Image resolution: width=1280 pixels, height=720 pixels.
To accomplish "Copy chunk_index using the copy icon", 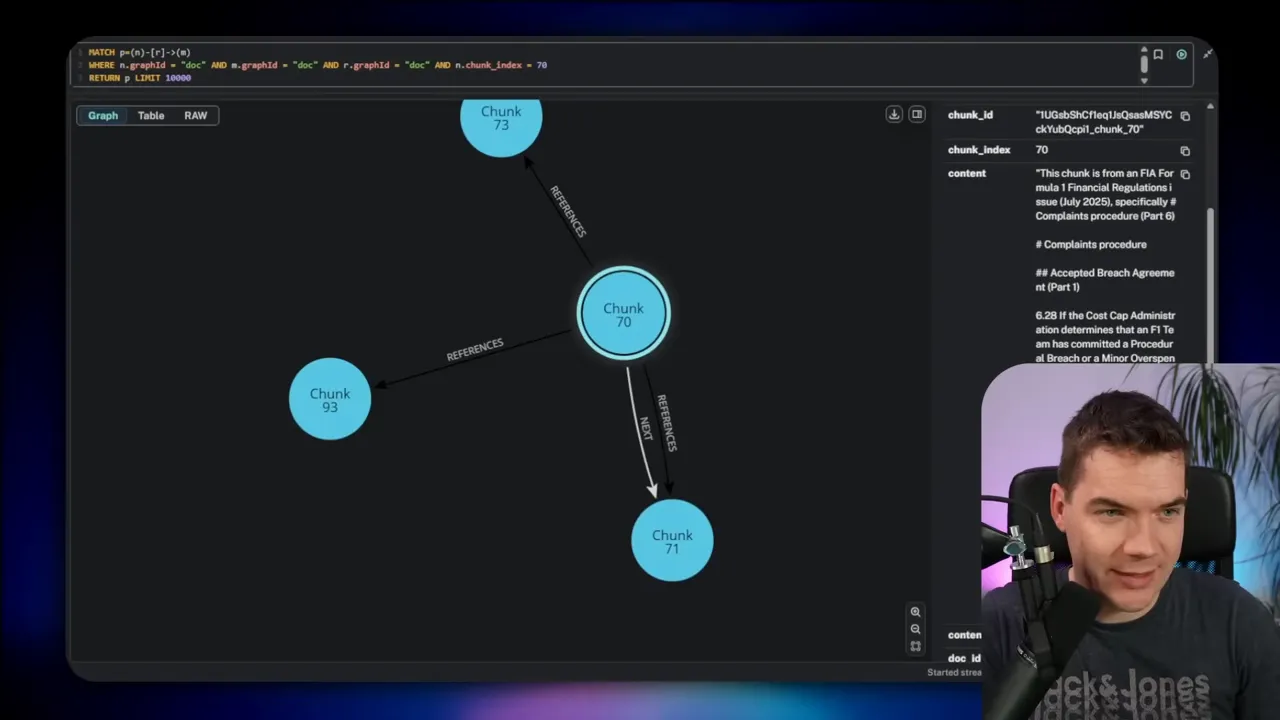I will pos(1185,150).
